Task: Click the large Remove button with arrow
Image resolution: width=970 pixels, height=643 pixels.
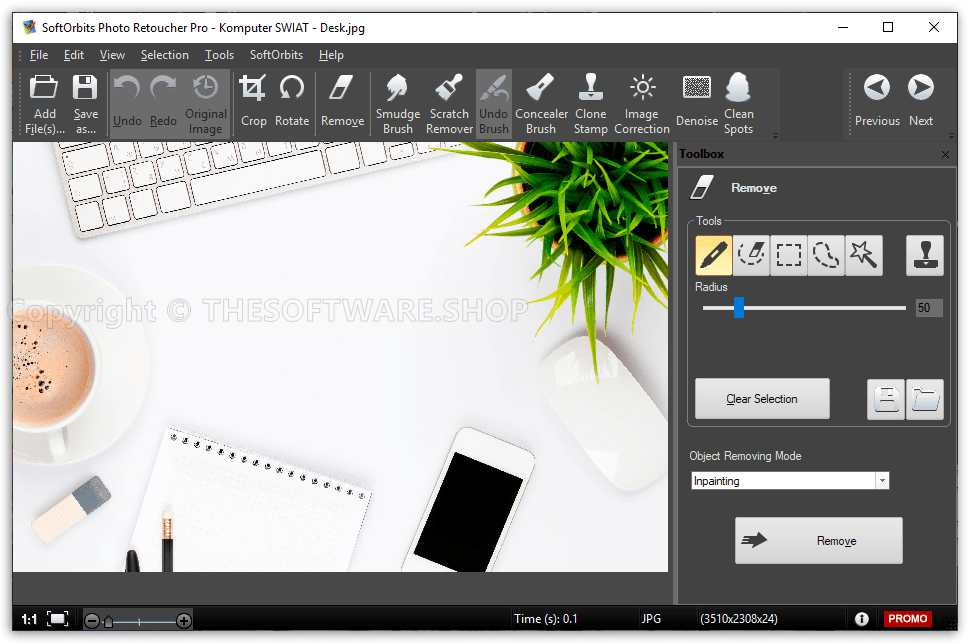Action: [x=818, y=540]
